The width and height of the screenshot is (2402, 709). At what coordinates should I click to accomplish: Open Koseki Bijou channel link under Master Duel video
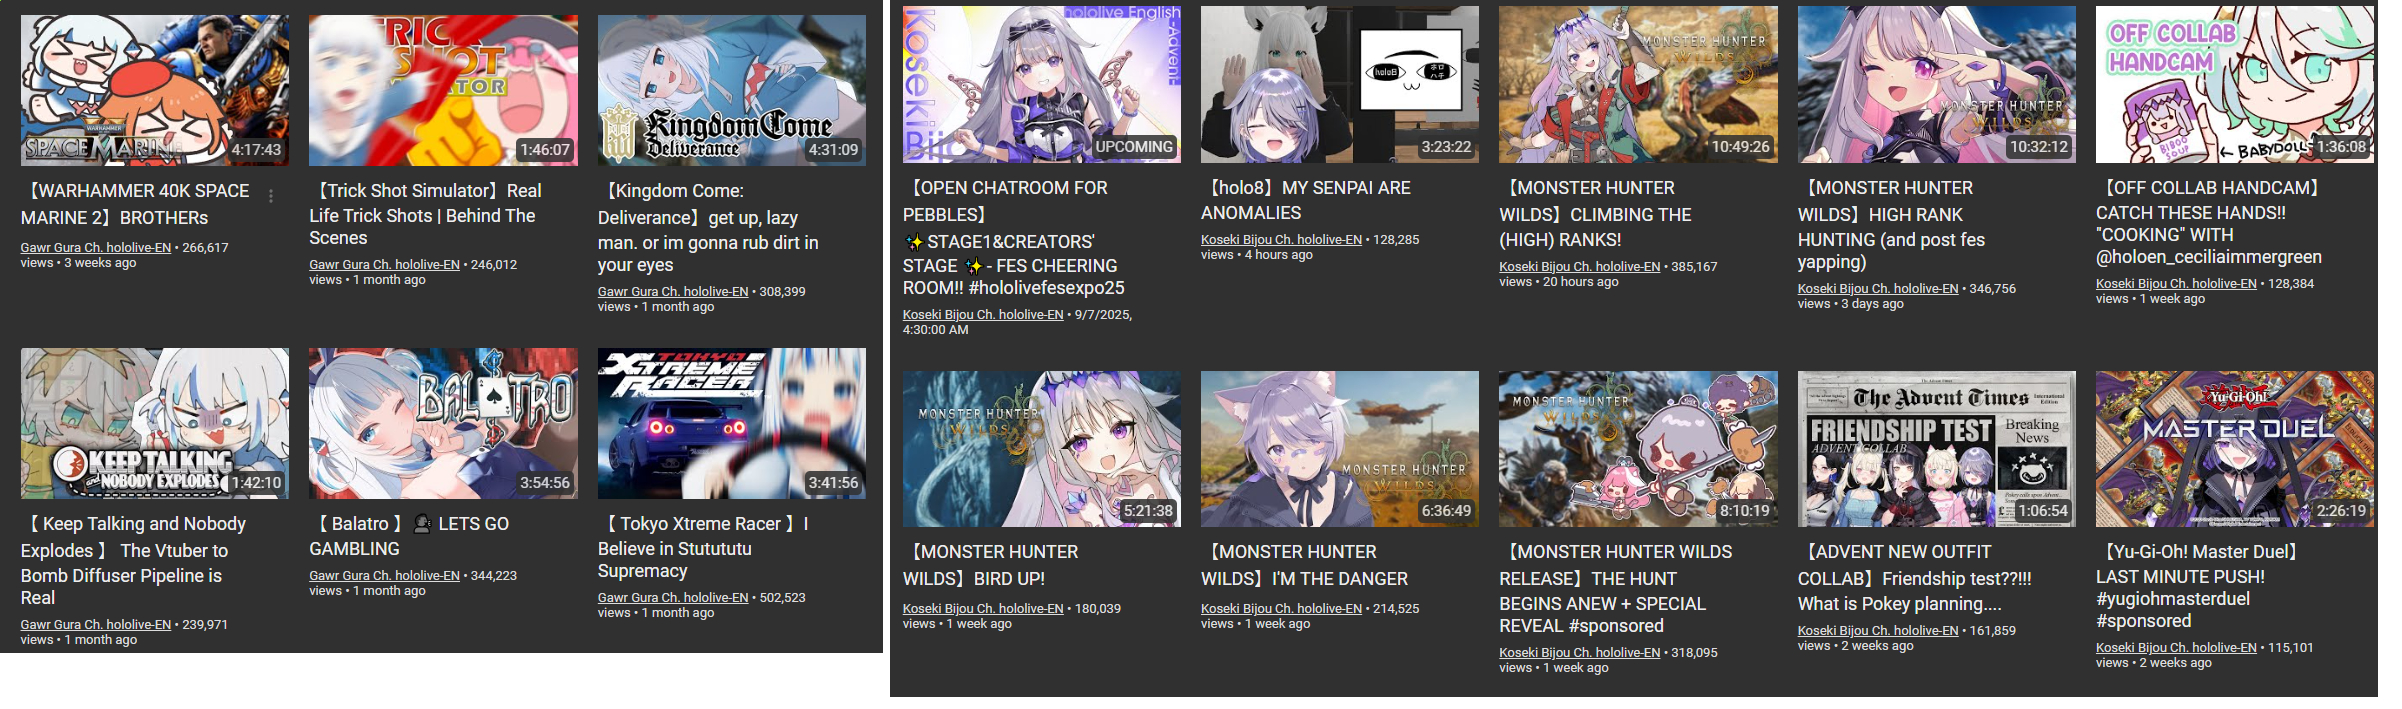point(2176,648)
